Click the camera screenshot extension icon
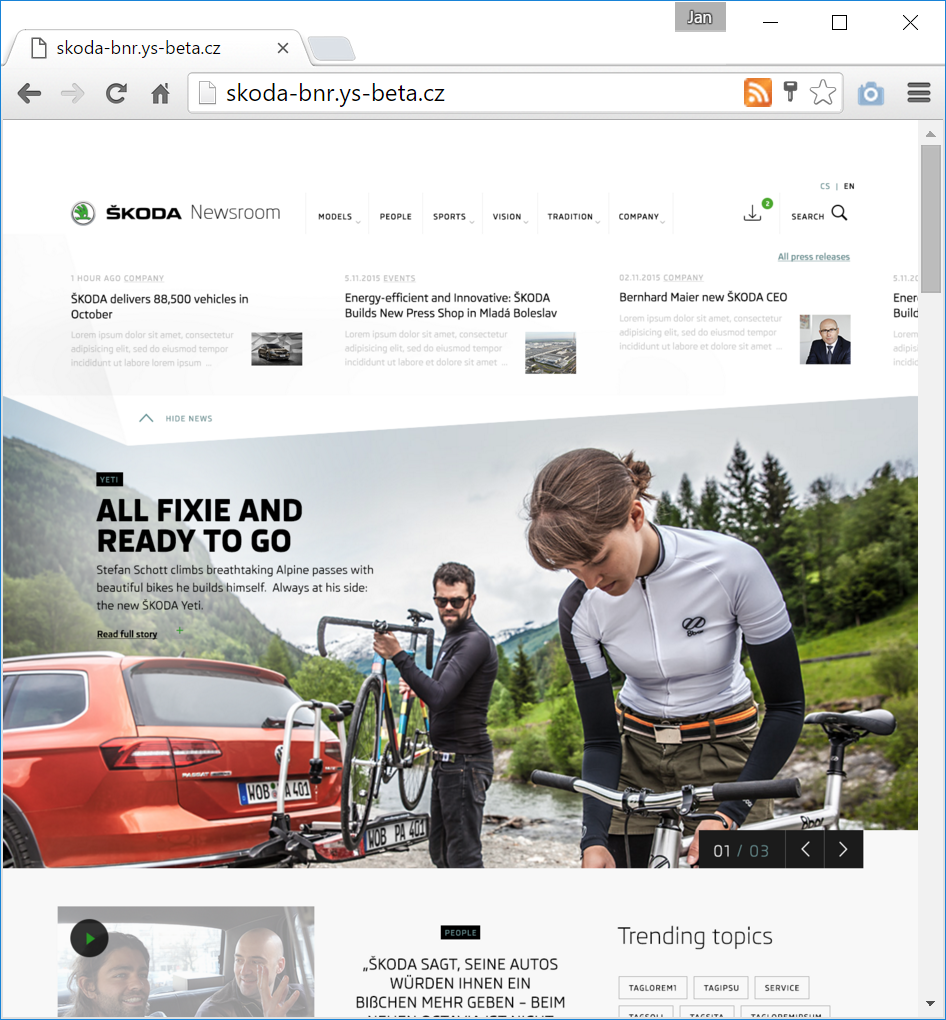The image size is (946, 1020). click(871, 94)
